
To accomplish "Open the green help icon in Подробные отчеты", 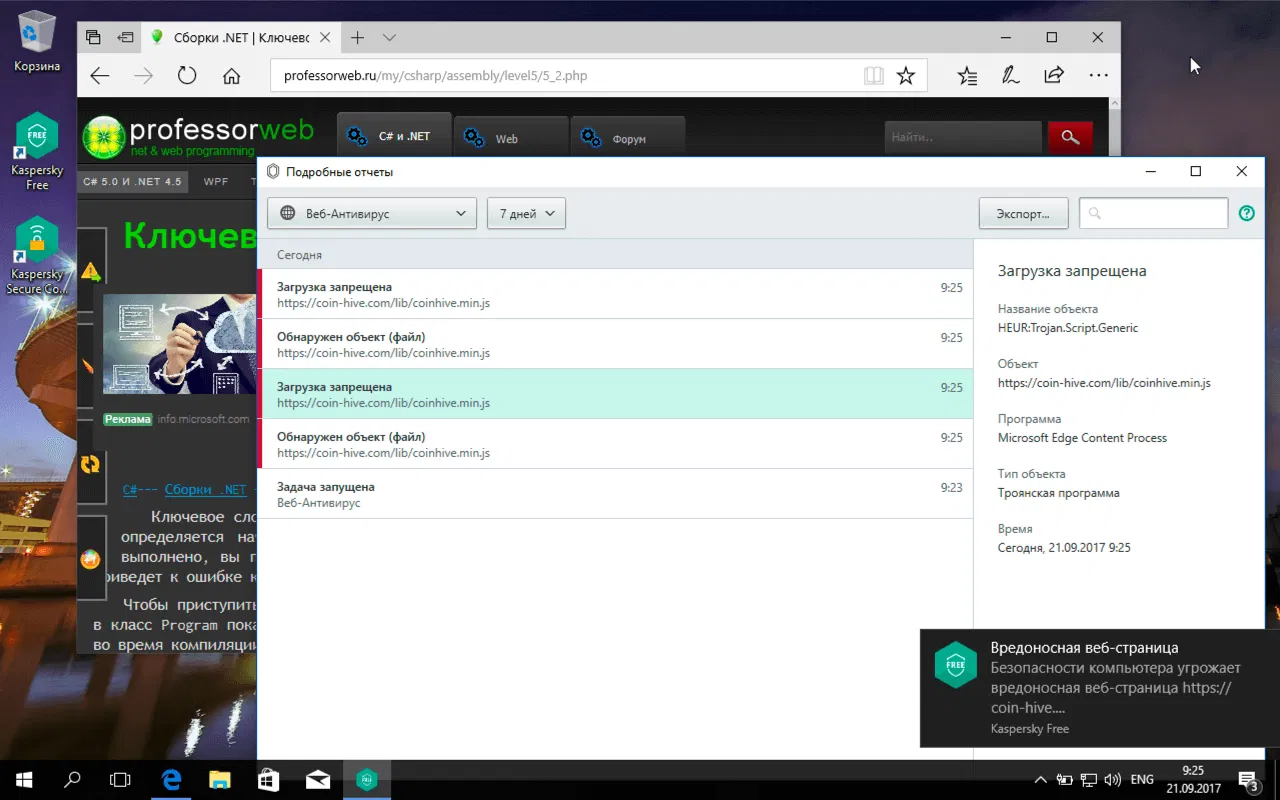I will [x=1246, y=212].
